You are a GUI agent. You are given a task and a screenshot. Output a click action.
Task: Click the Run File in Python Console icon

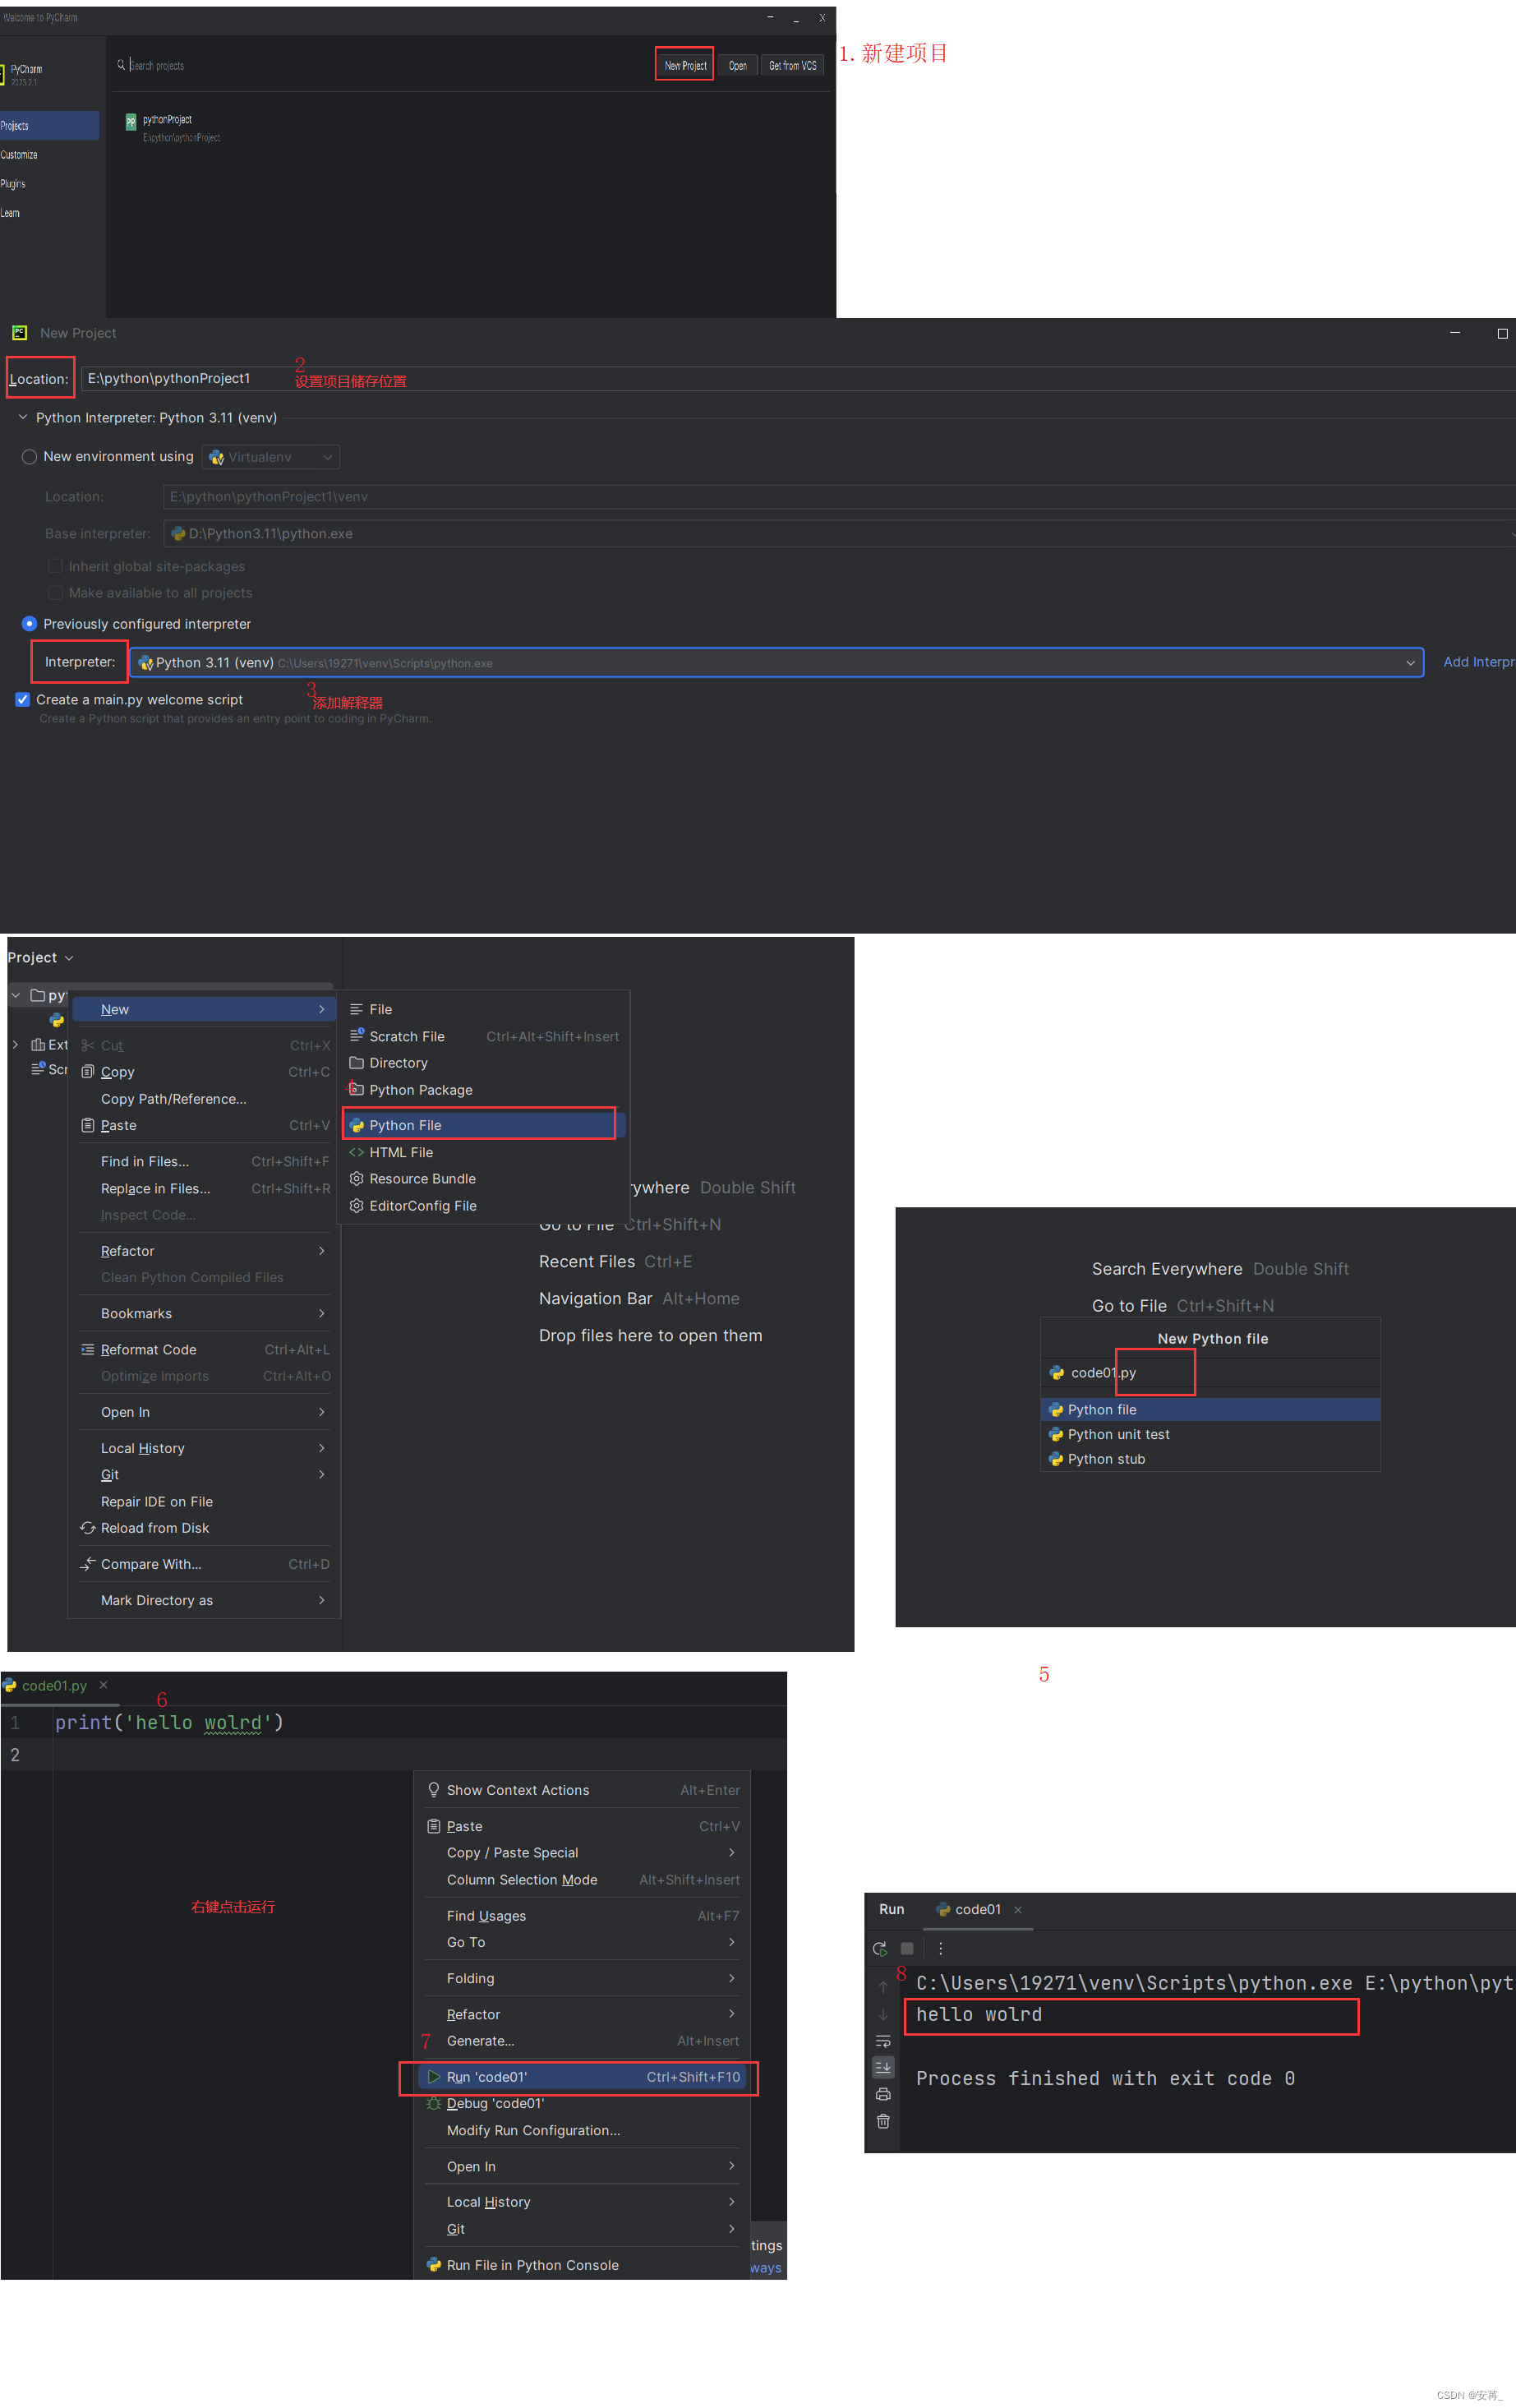pyautogui.click(x=433, y=2265)
